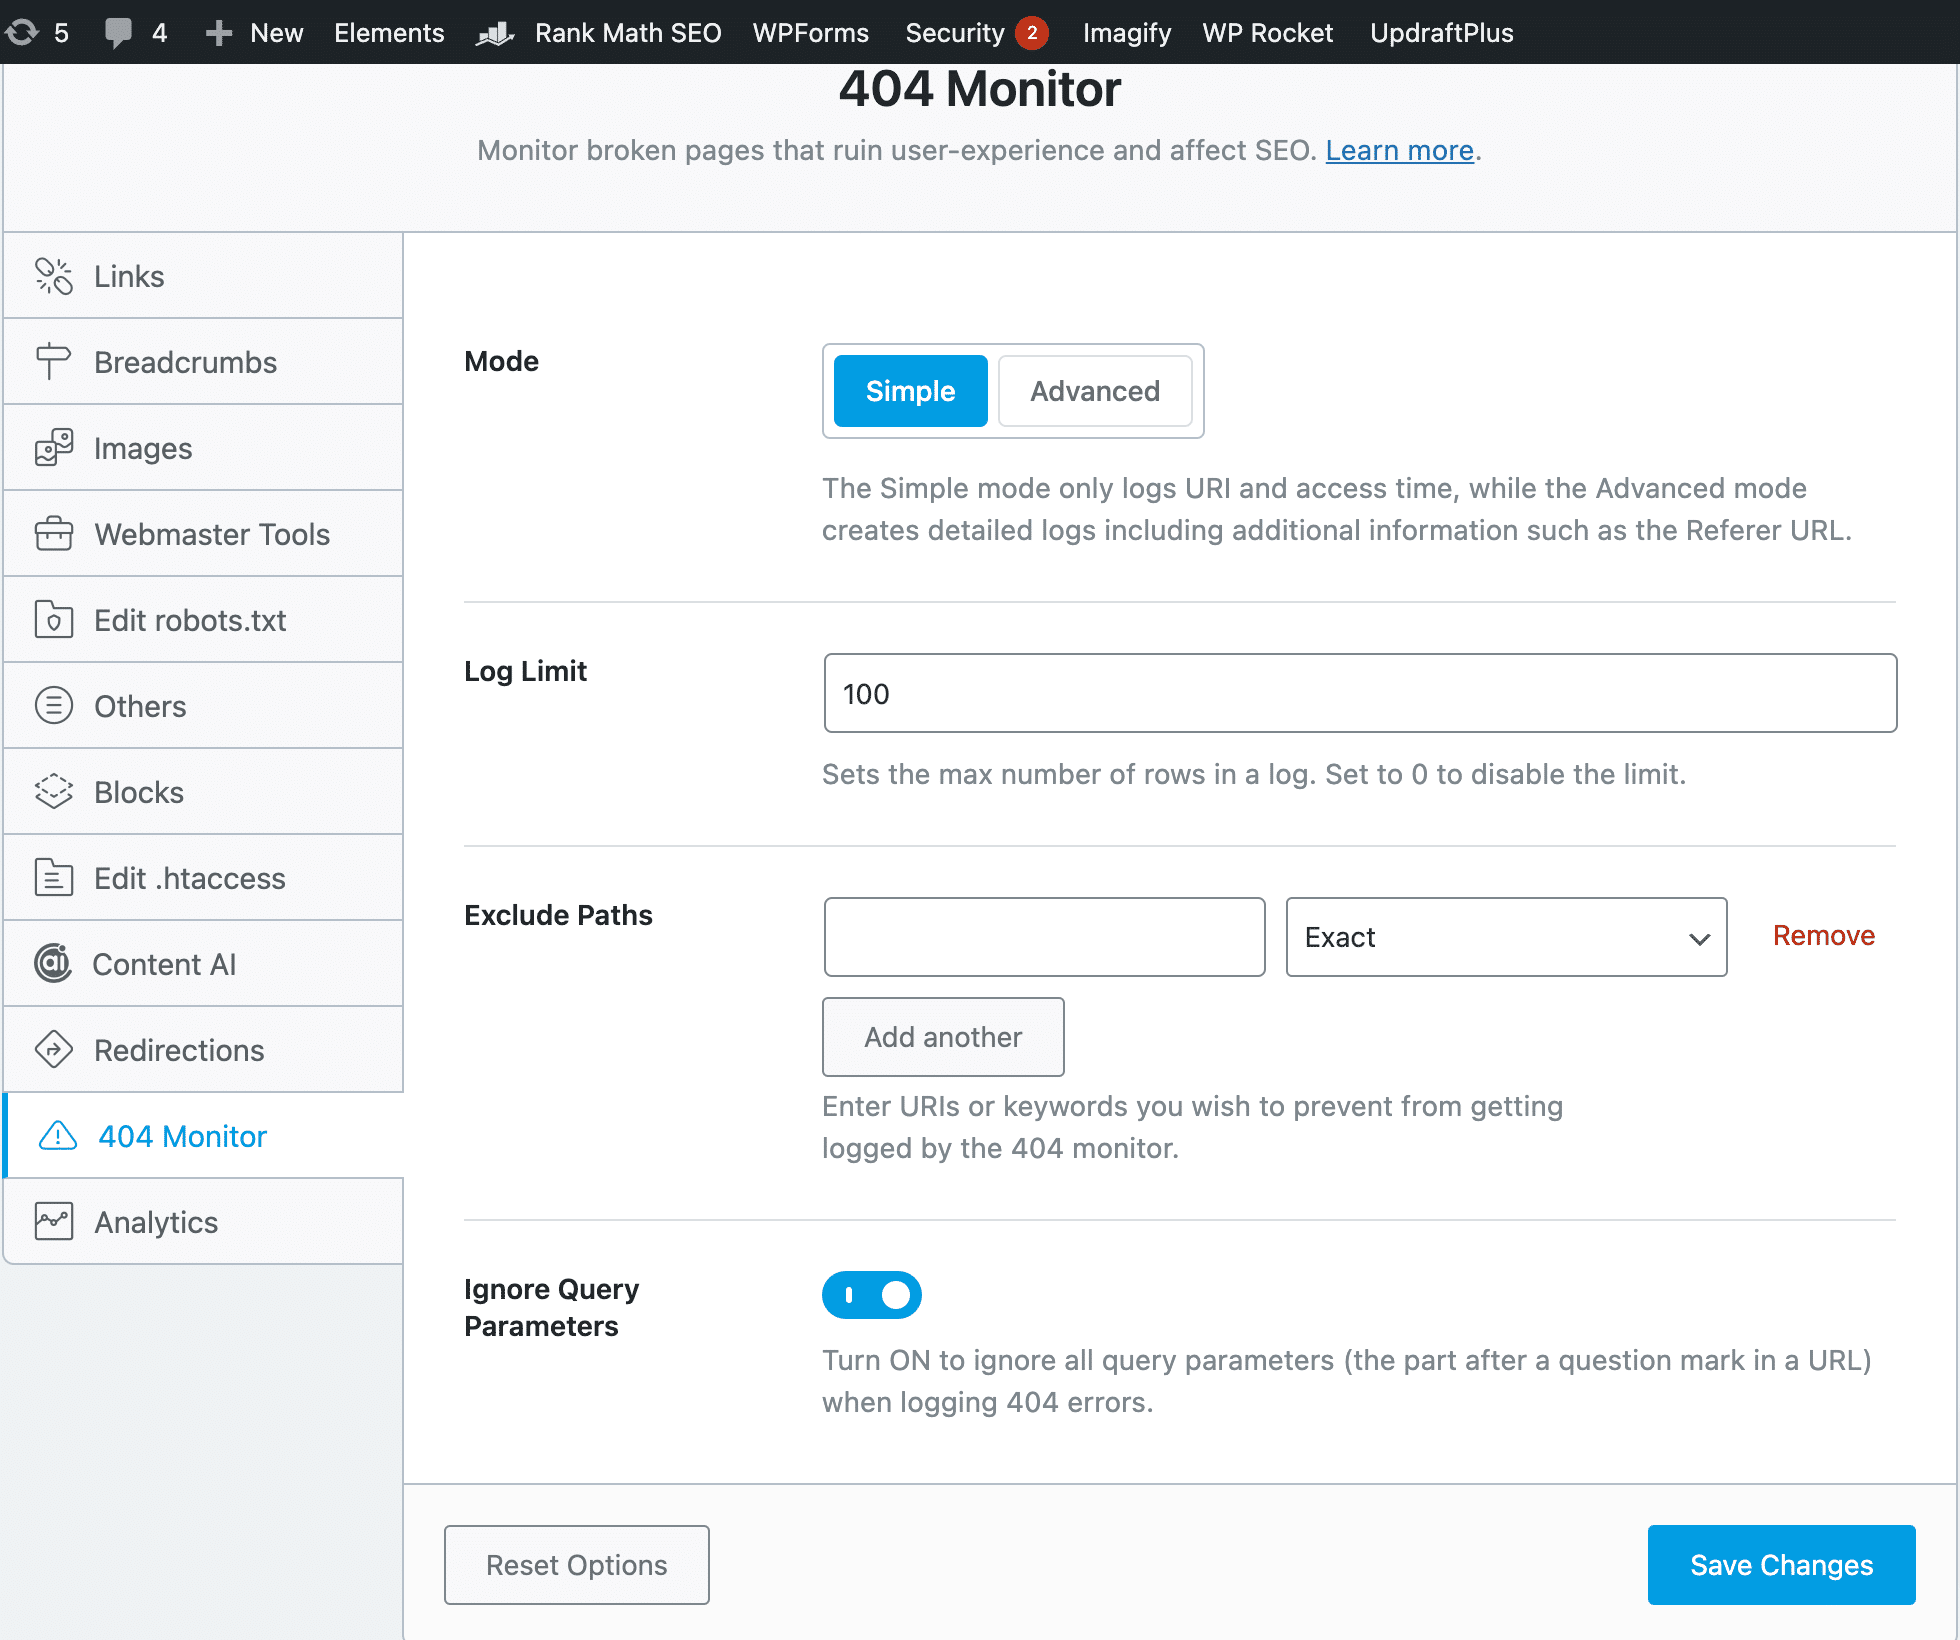Click Reset Options
The image size is (1960, 1640).
pos(576,1564)
